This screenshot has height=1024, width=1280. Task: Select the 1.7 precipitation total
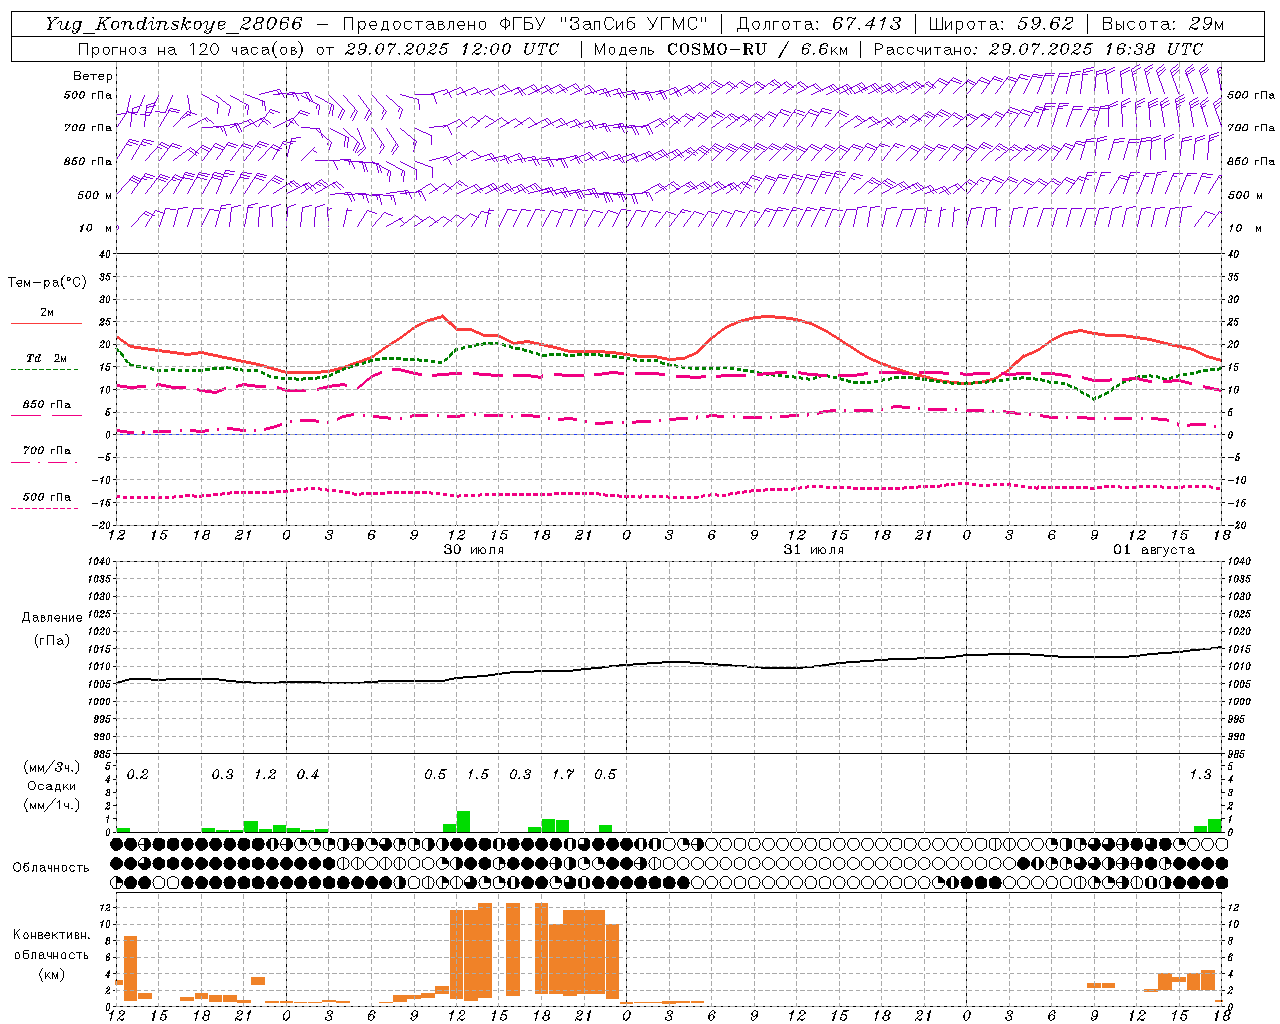(563, 774)
